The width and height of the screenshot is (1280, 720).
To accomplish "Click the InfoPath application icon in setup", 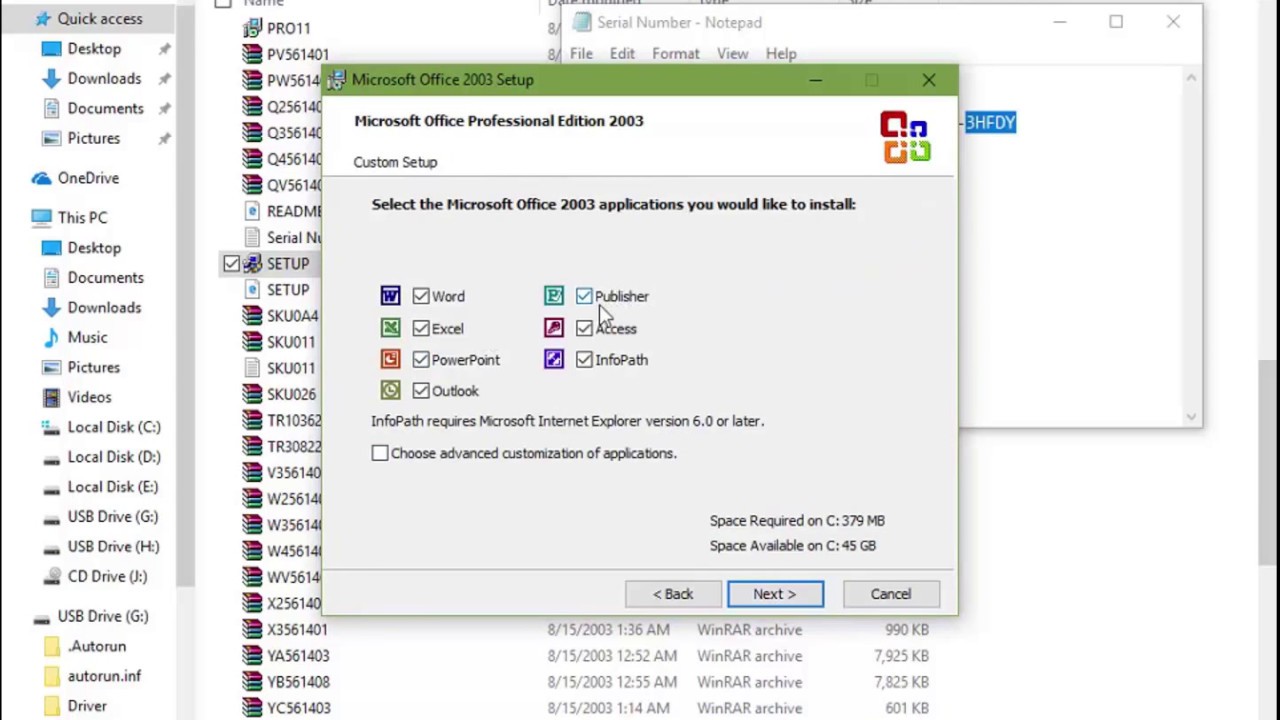I will (554, 359).
